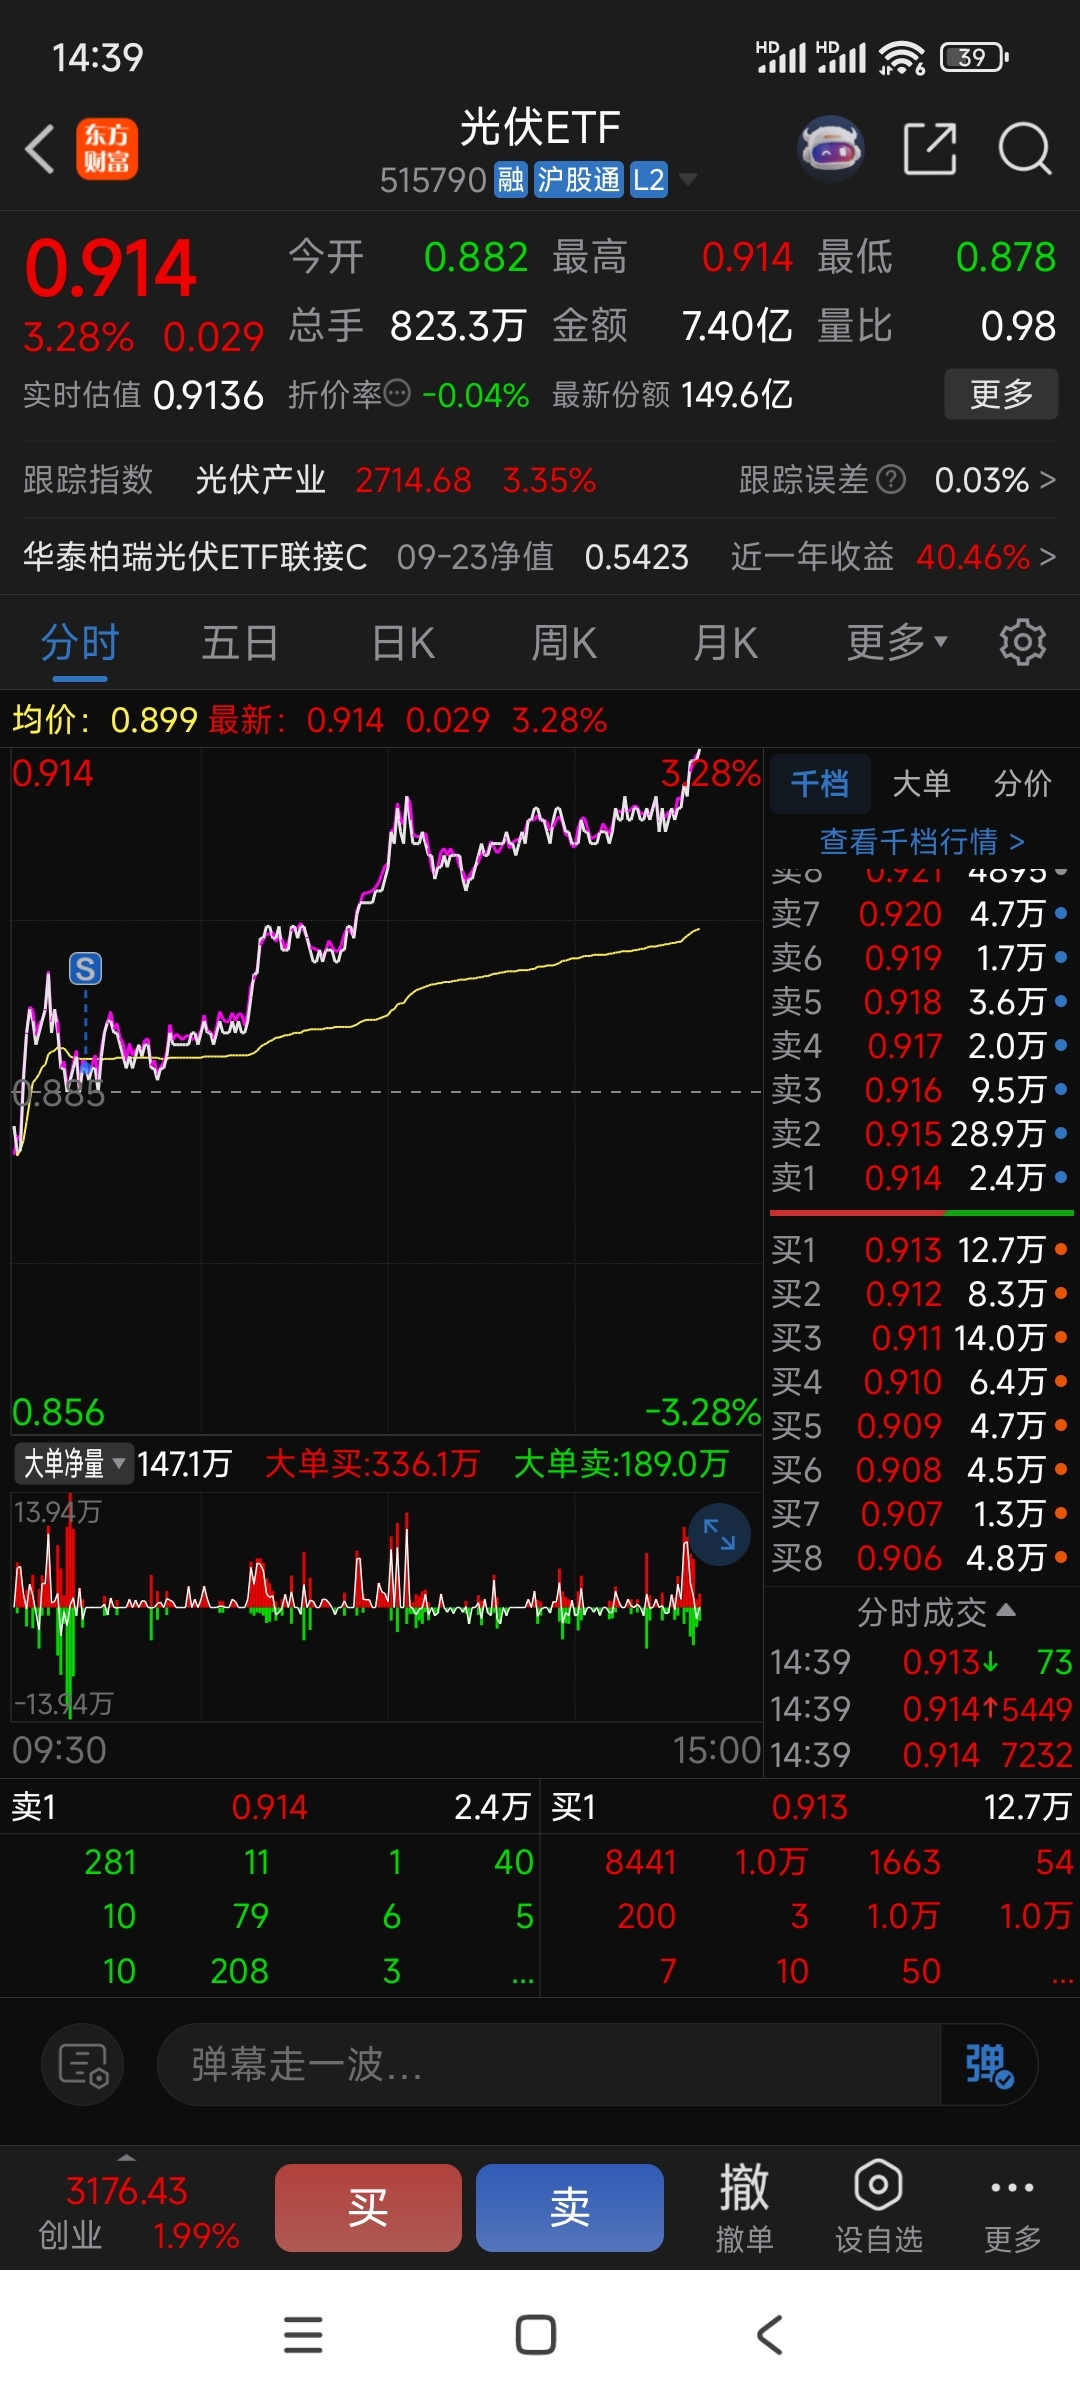Screen dimensions: 1080x2400
Task: Tap the 14:39 0.914 5449 trade row
Action: (x=921, y=1709)
